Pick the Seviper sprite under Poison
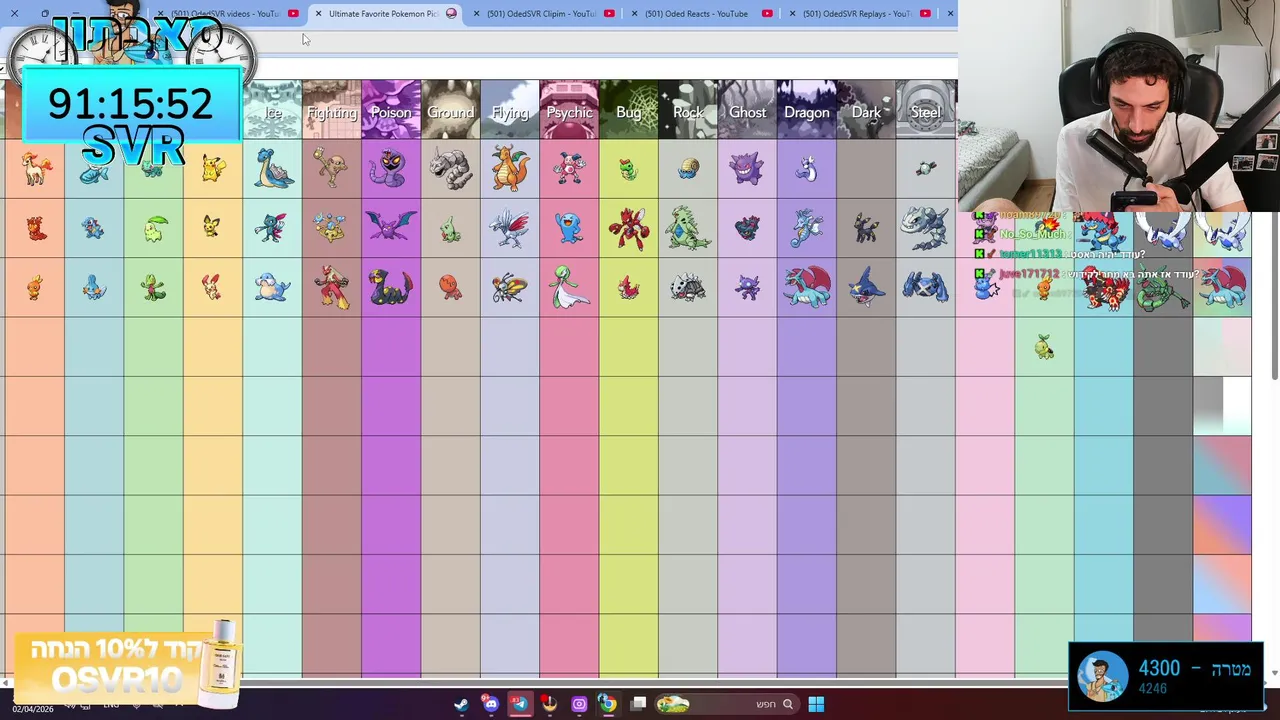This screenshot has width=1280, height=720. click(391, 288)
